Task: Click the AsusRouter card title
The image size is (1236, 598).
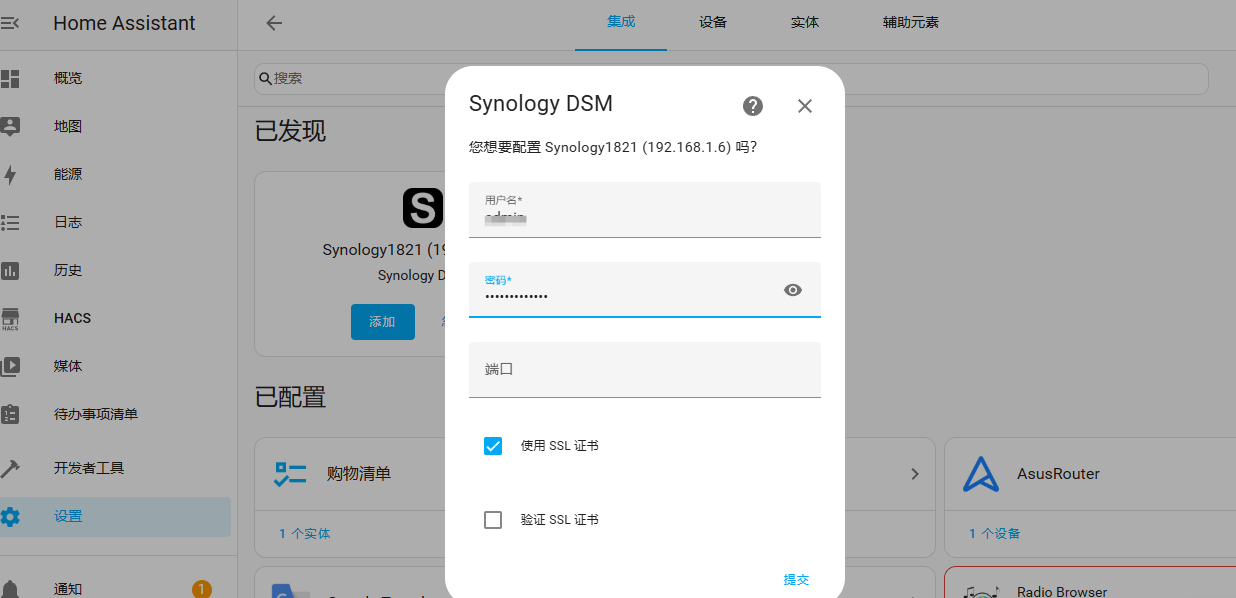Action: pos(1058,474)
